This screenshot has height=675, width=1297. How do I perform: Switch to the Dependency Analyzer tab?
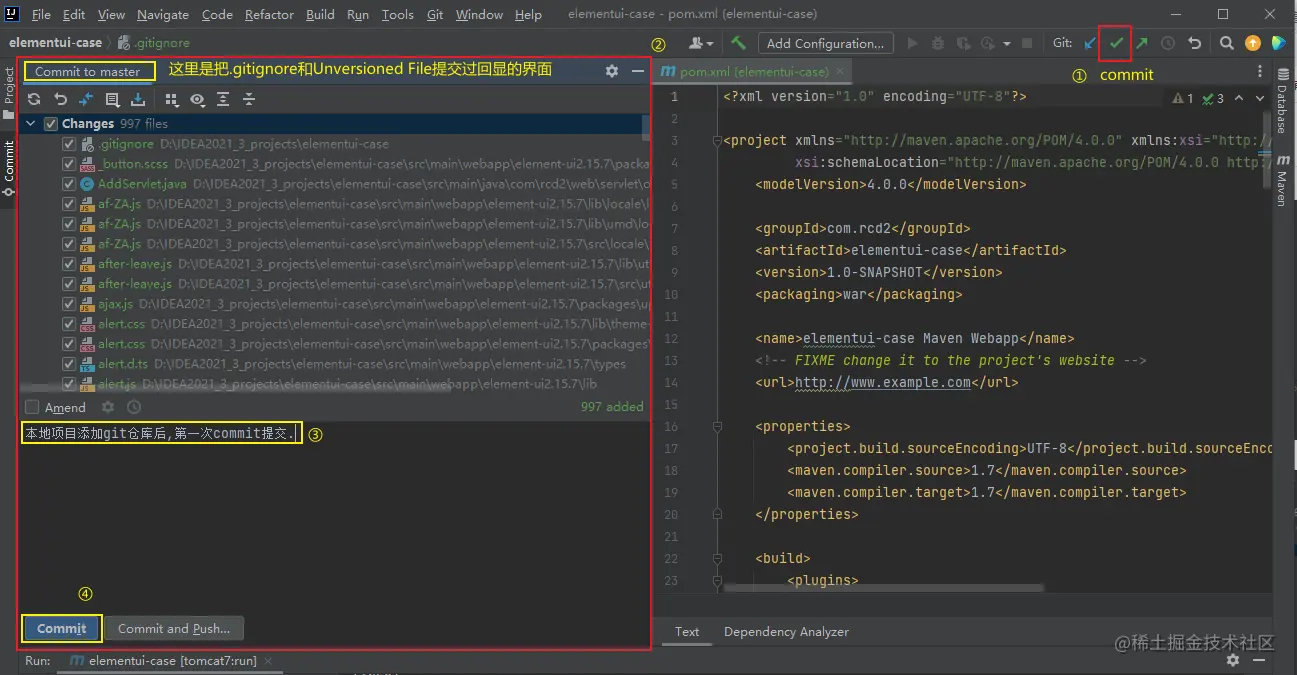[x=786, y=631]
